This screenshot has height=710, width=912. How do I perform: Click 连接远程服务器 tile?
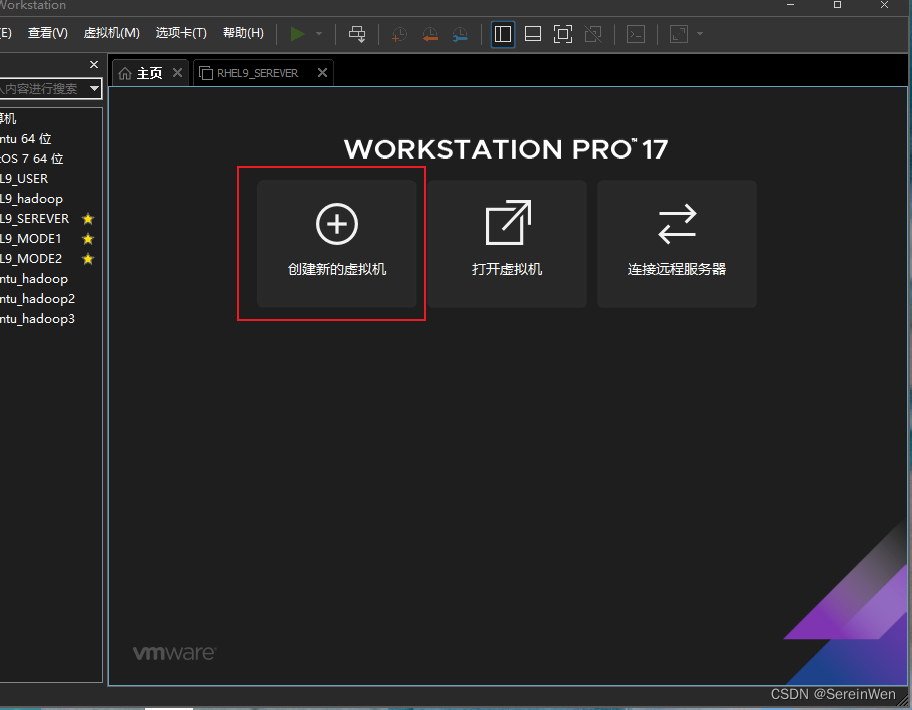pyautogui.click(x=676, y=244)
